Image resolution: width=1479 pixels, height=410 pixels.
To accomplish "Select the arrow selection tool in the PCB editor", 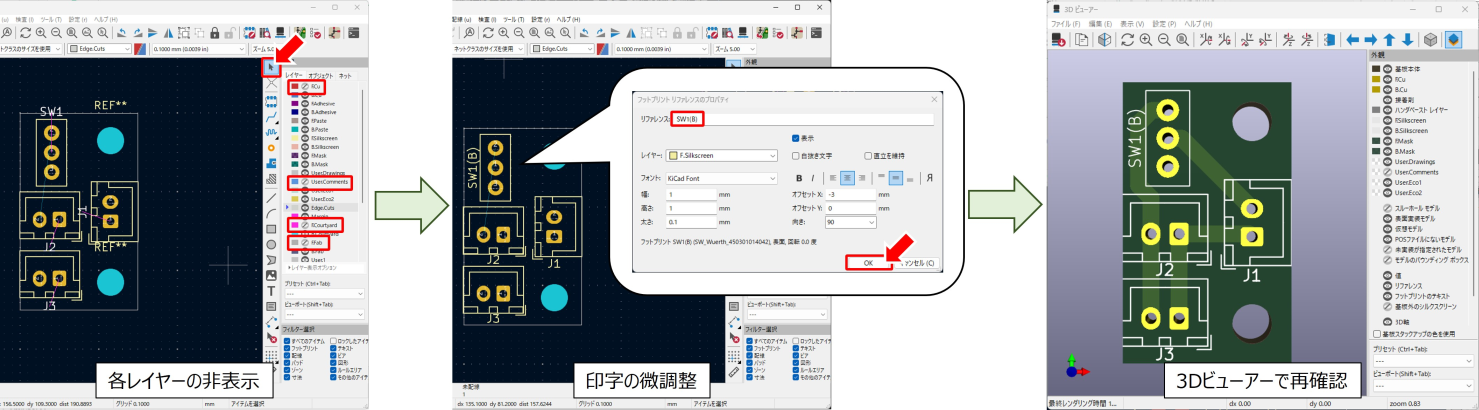I will (x=271, y=68).
